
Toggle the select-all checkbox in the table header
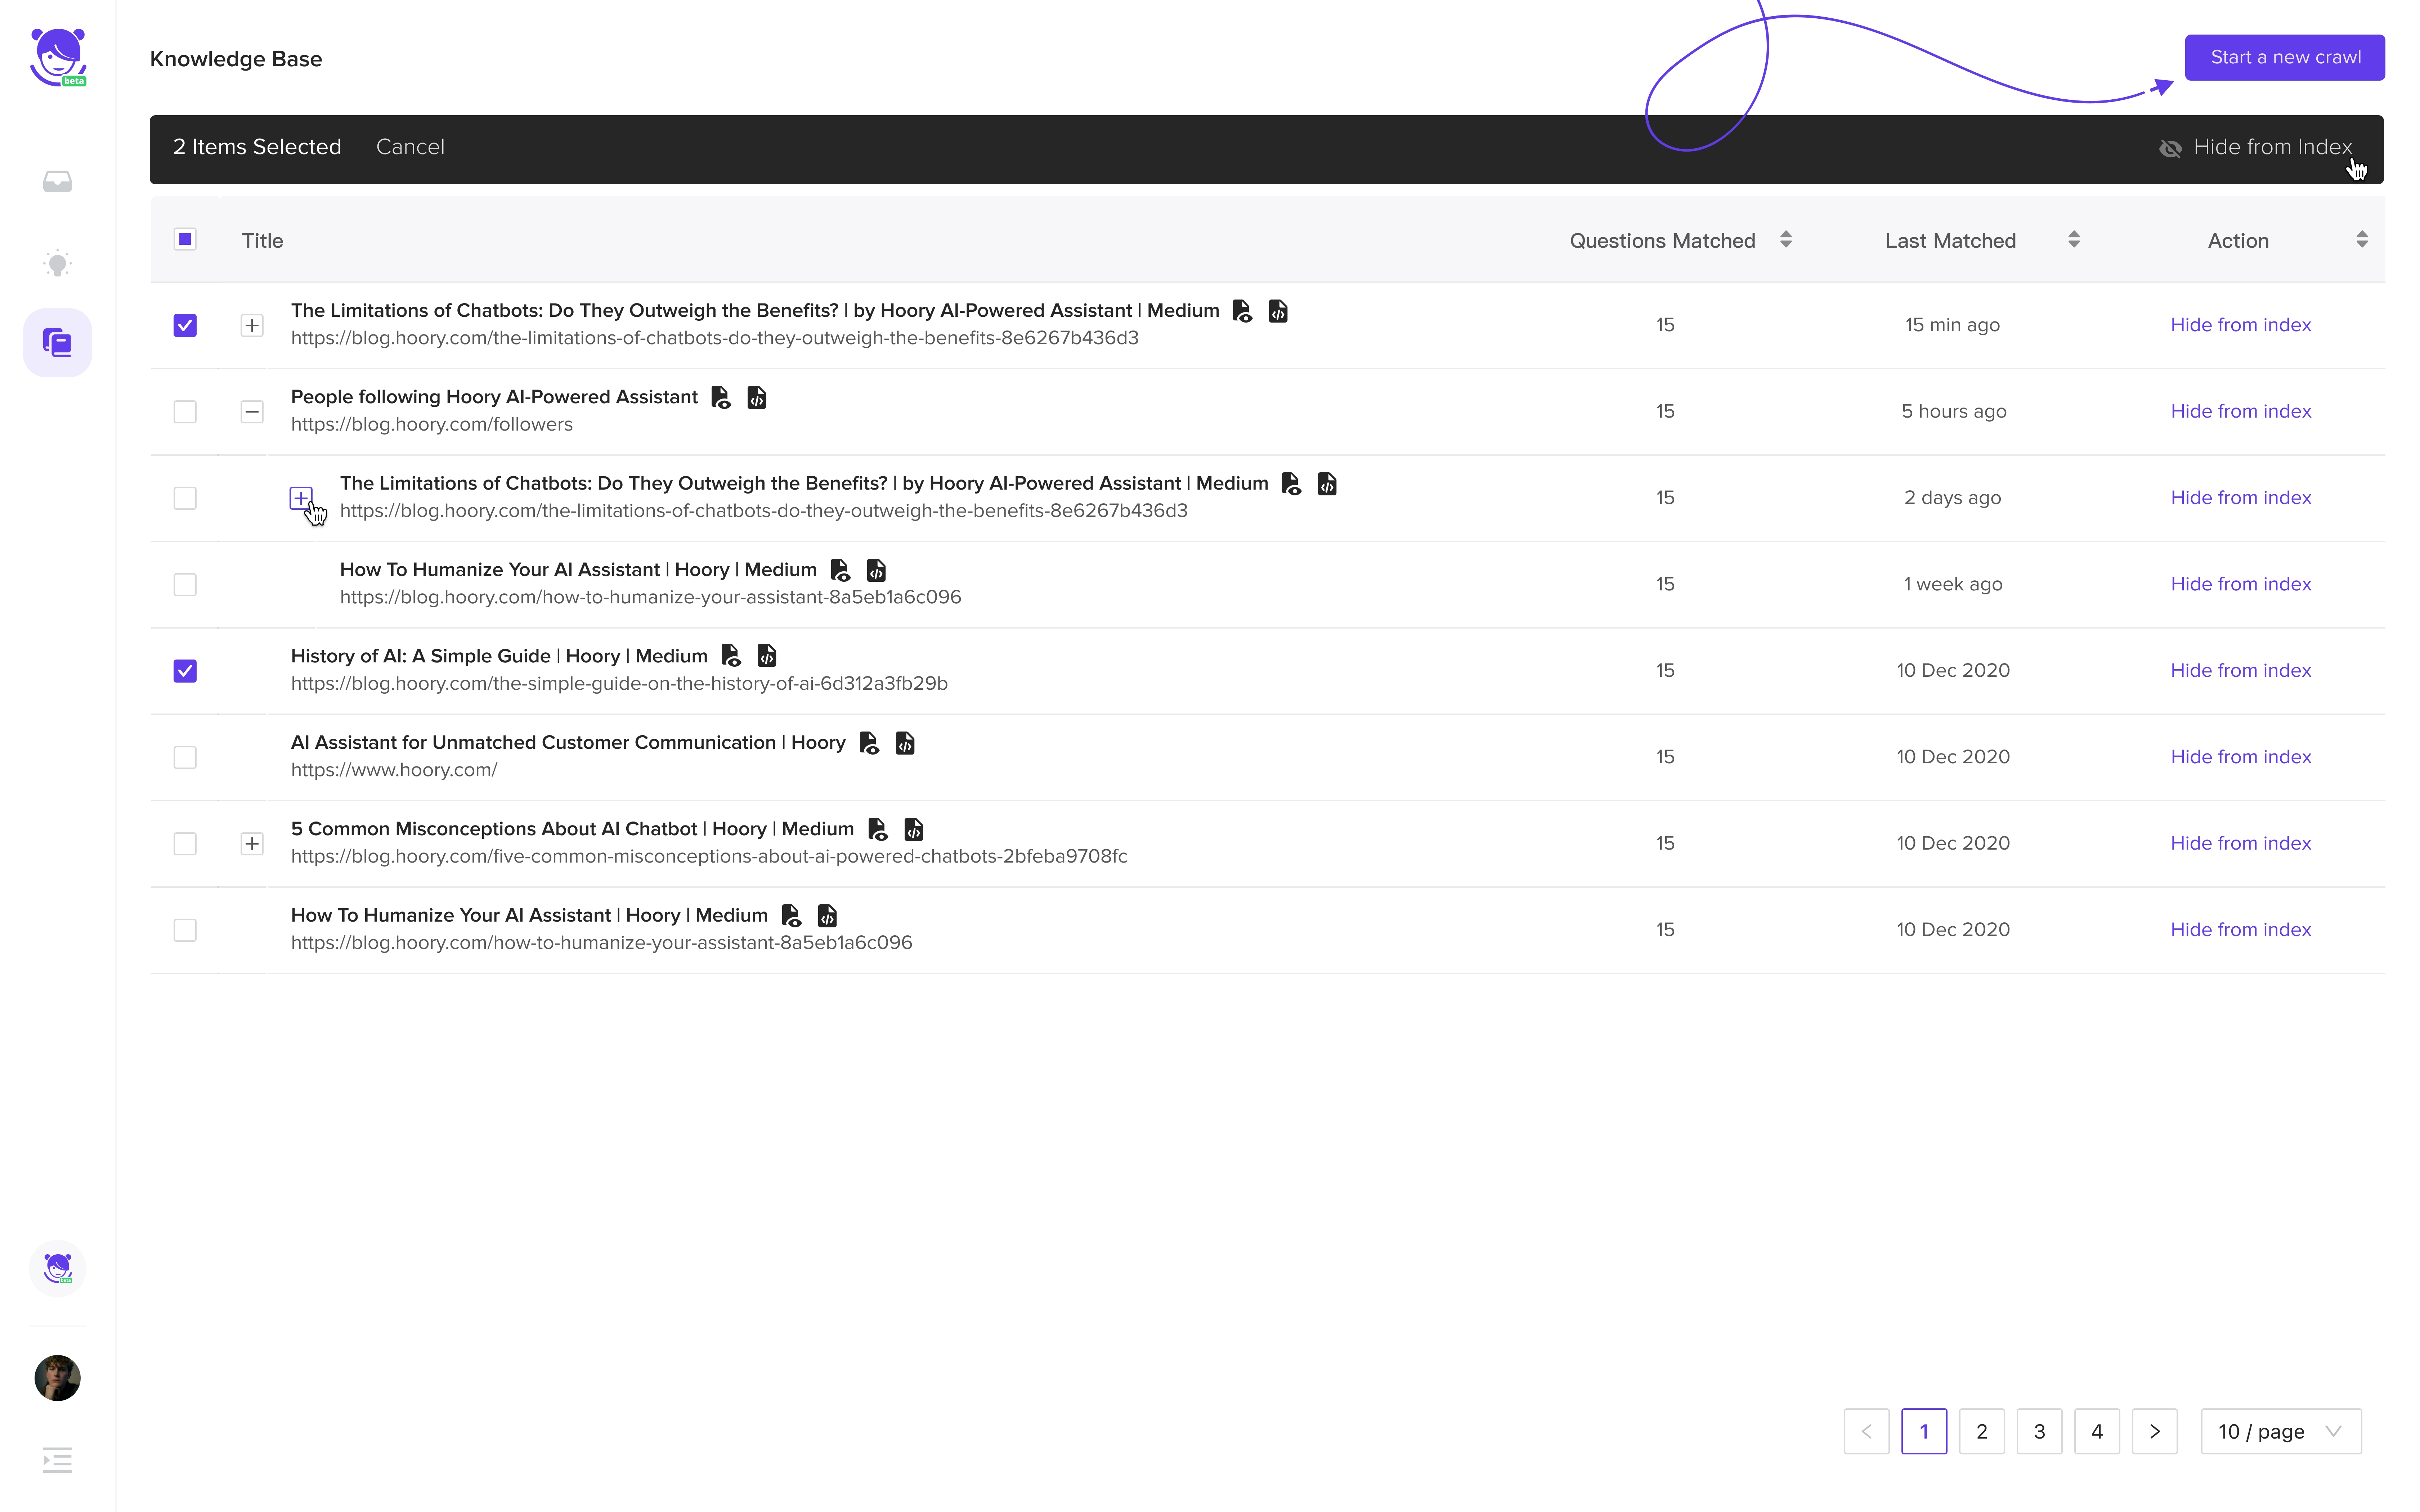[x=185, y=239]
